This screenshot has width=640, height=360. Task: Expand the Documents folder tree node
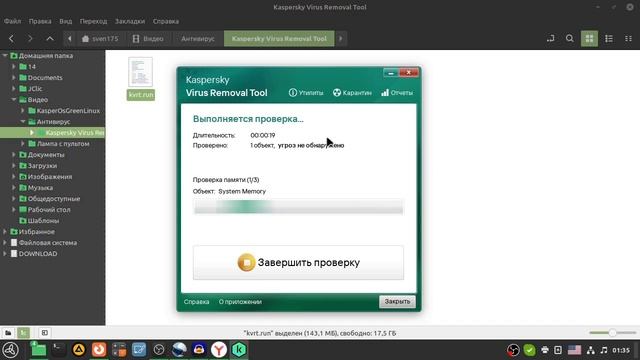(14, 78)
